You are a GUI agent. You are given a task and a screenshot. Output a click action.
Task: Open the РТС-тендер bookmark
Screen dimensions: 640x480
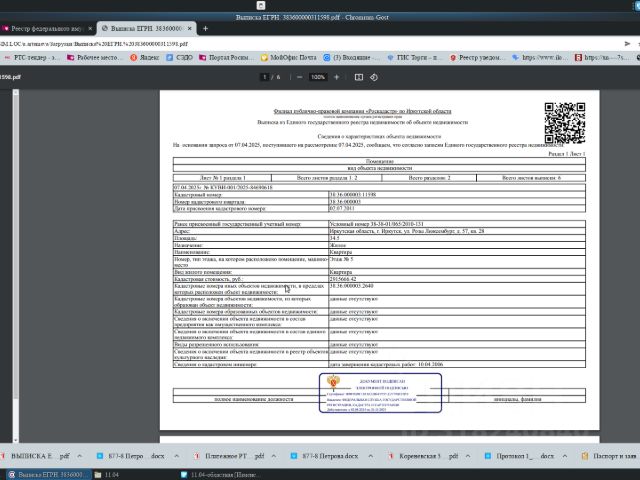32,58
